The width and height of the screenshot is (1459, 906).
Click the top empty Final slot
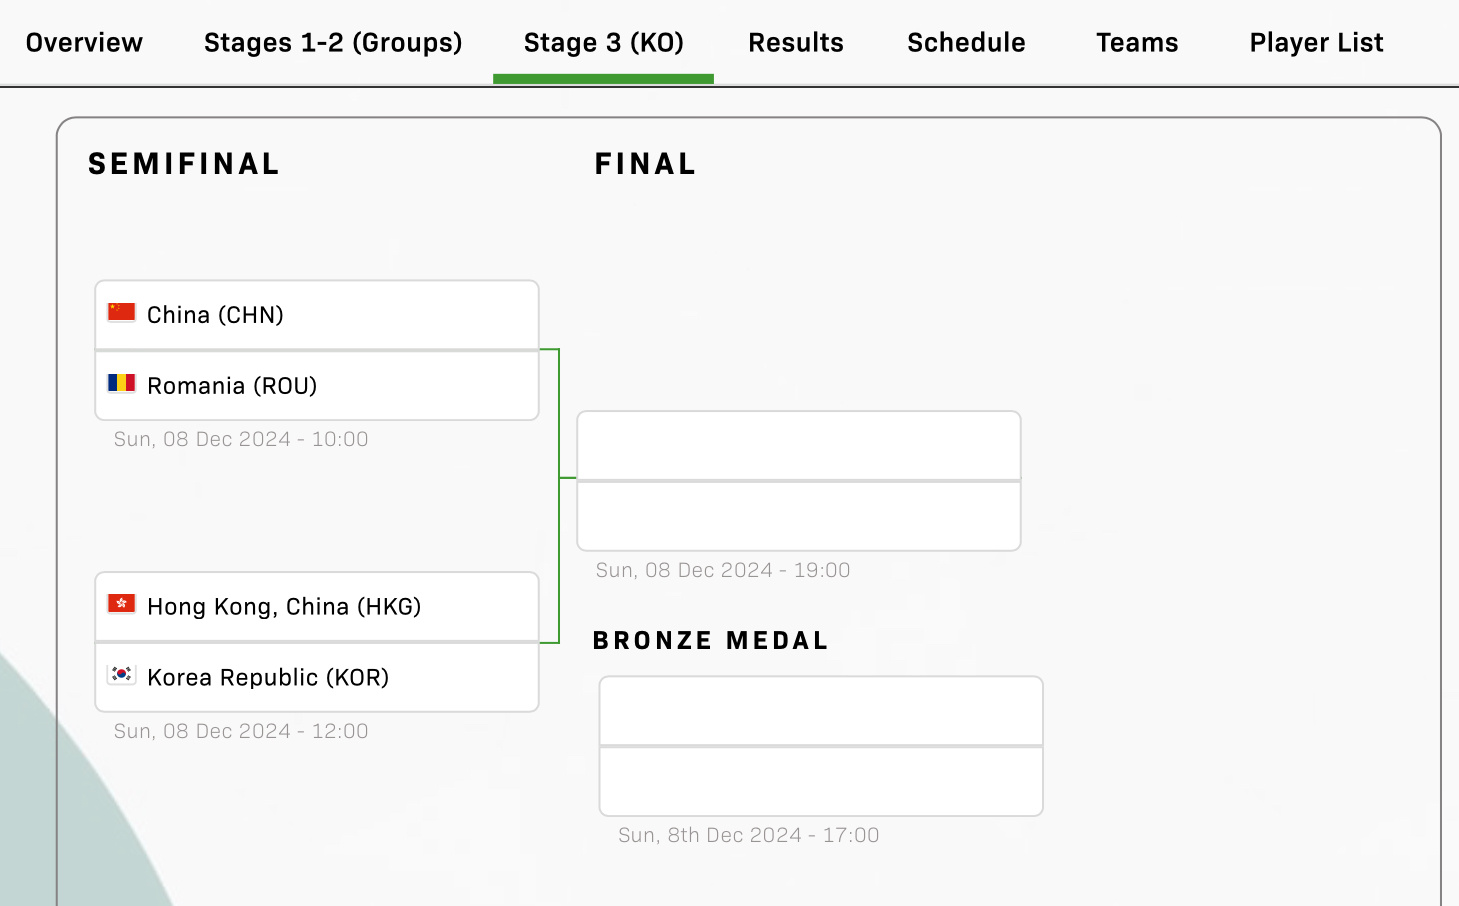(x=798, y=446)
